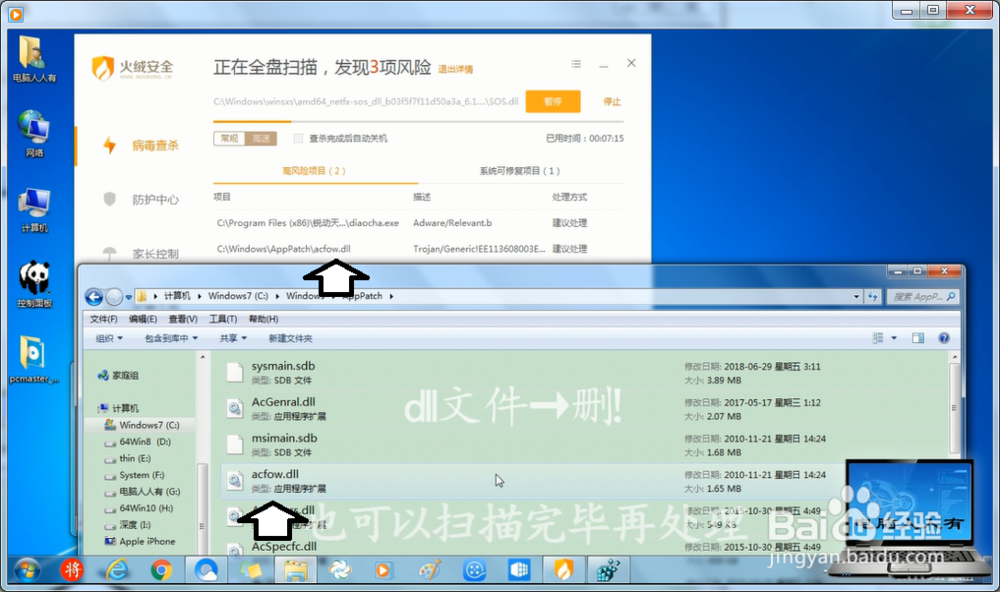Open Google Chrome from the taskbar
The image size is (1000, 592).
coord(161,570)
